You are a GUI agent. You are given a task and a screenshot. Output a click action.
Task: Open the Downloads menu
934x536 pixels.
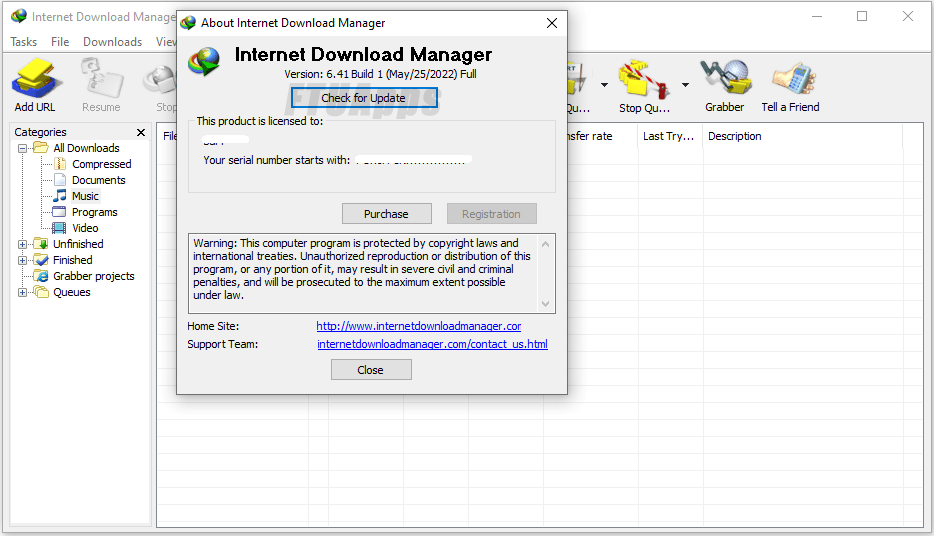point(113,42)
